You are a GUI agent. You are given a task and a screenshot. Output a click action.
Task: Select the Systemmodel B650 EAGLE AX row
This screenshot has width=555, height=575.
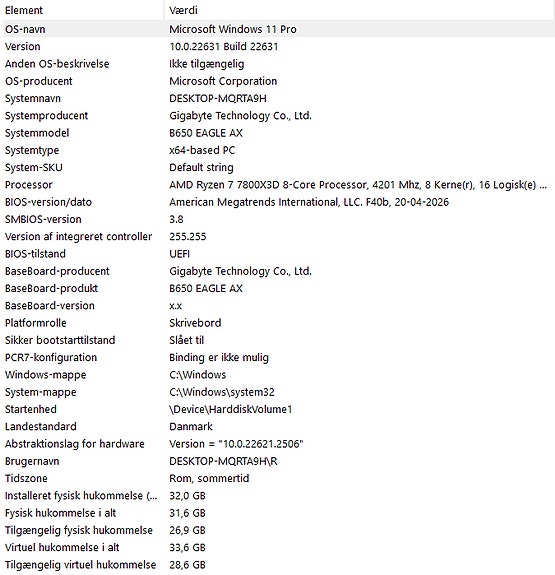(x=277, y=133)
